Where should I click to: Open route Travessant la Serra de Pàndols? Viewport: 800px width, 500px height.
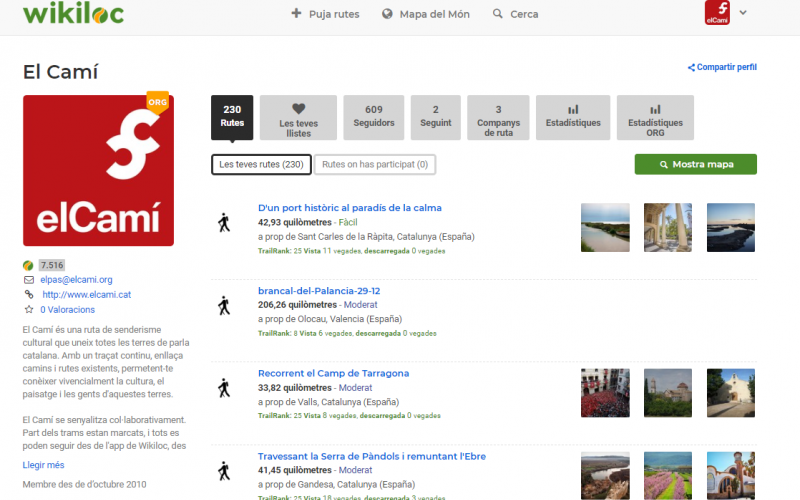click(x=371, y=456)
